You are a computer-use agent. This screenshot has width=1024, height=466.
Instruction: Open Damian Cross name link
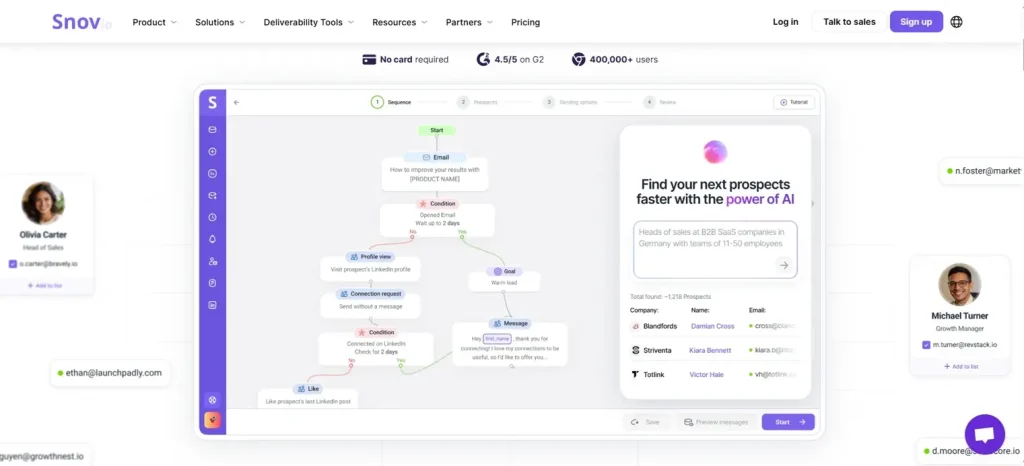[x=712, y=326]
